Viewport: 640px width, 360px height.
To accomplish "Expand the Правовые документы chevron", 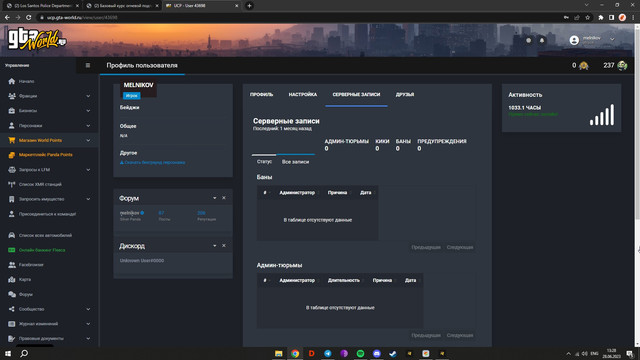I will click(x=88, y=338).
